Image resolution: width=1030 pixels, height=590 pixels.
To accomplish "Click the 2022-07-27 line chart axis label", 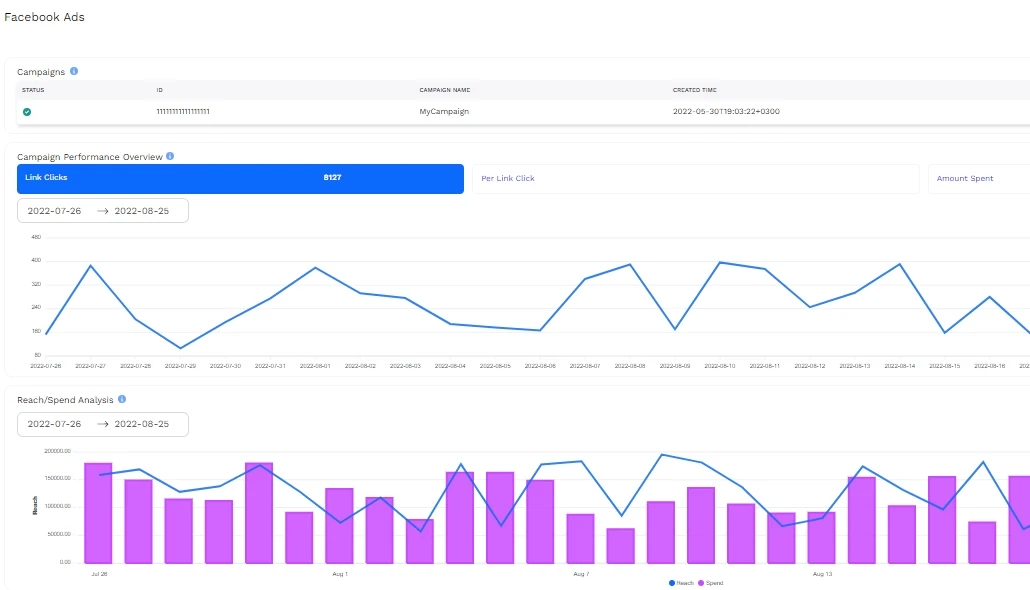I will (91, 366).
